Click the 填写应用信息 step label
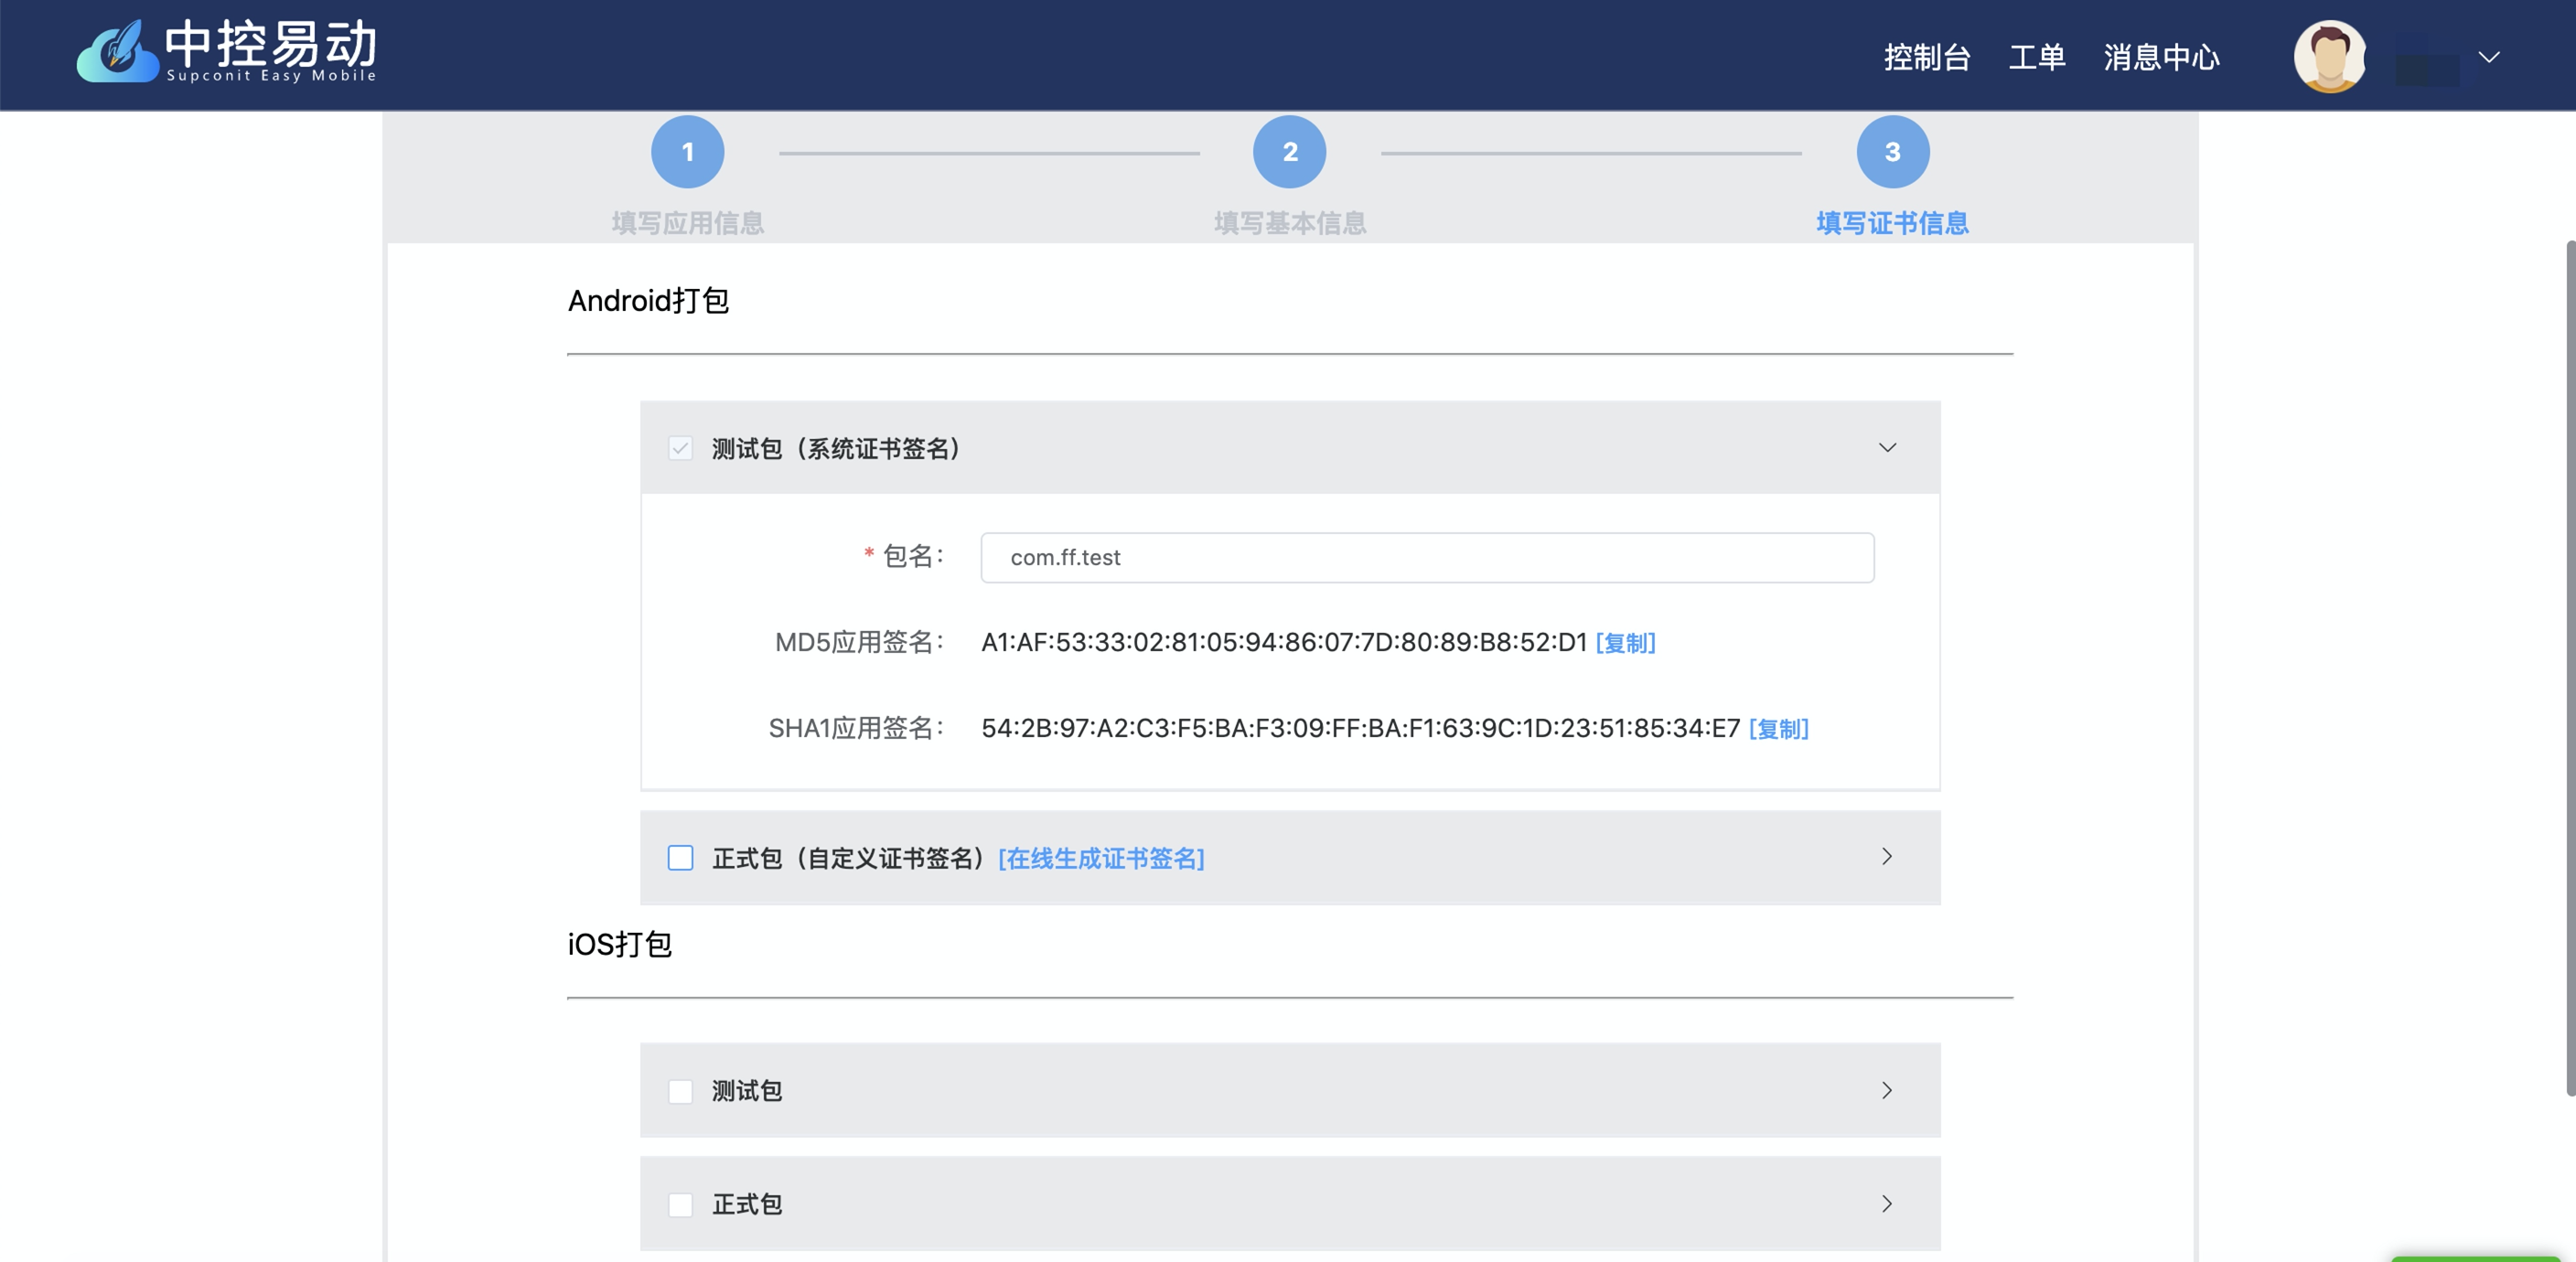This screenshot has width=2576, height=1262. click(x=688, y=223)
